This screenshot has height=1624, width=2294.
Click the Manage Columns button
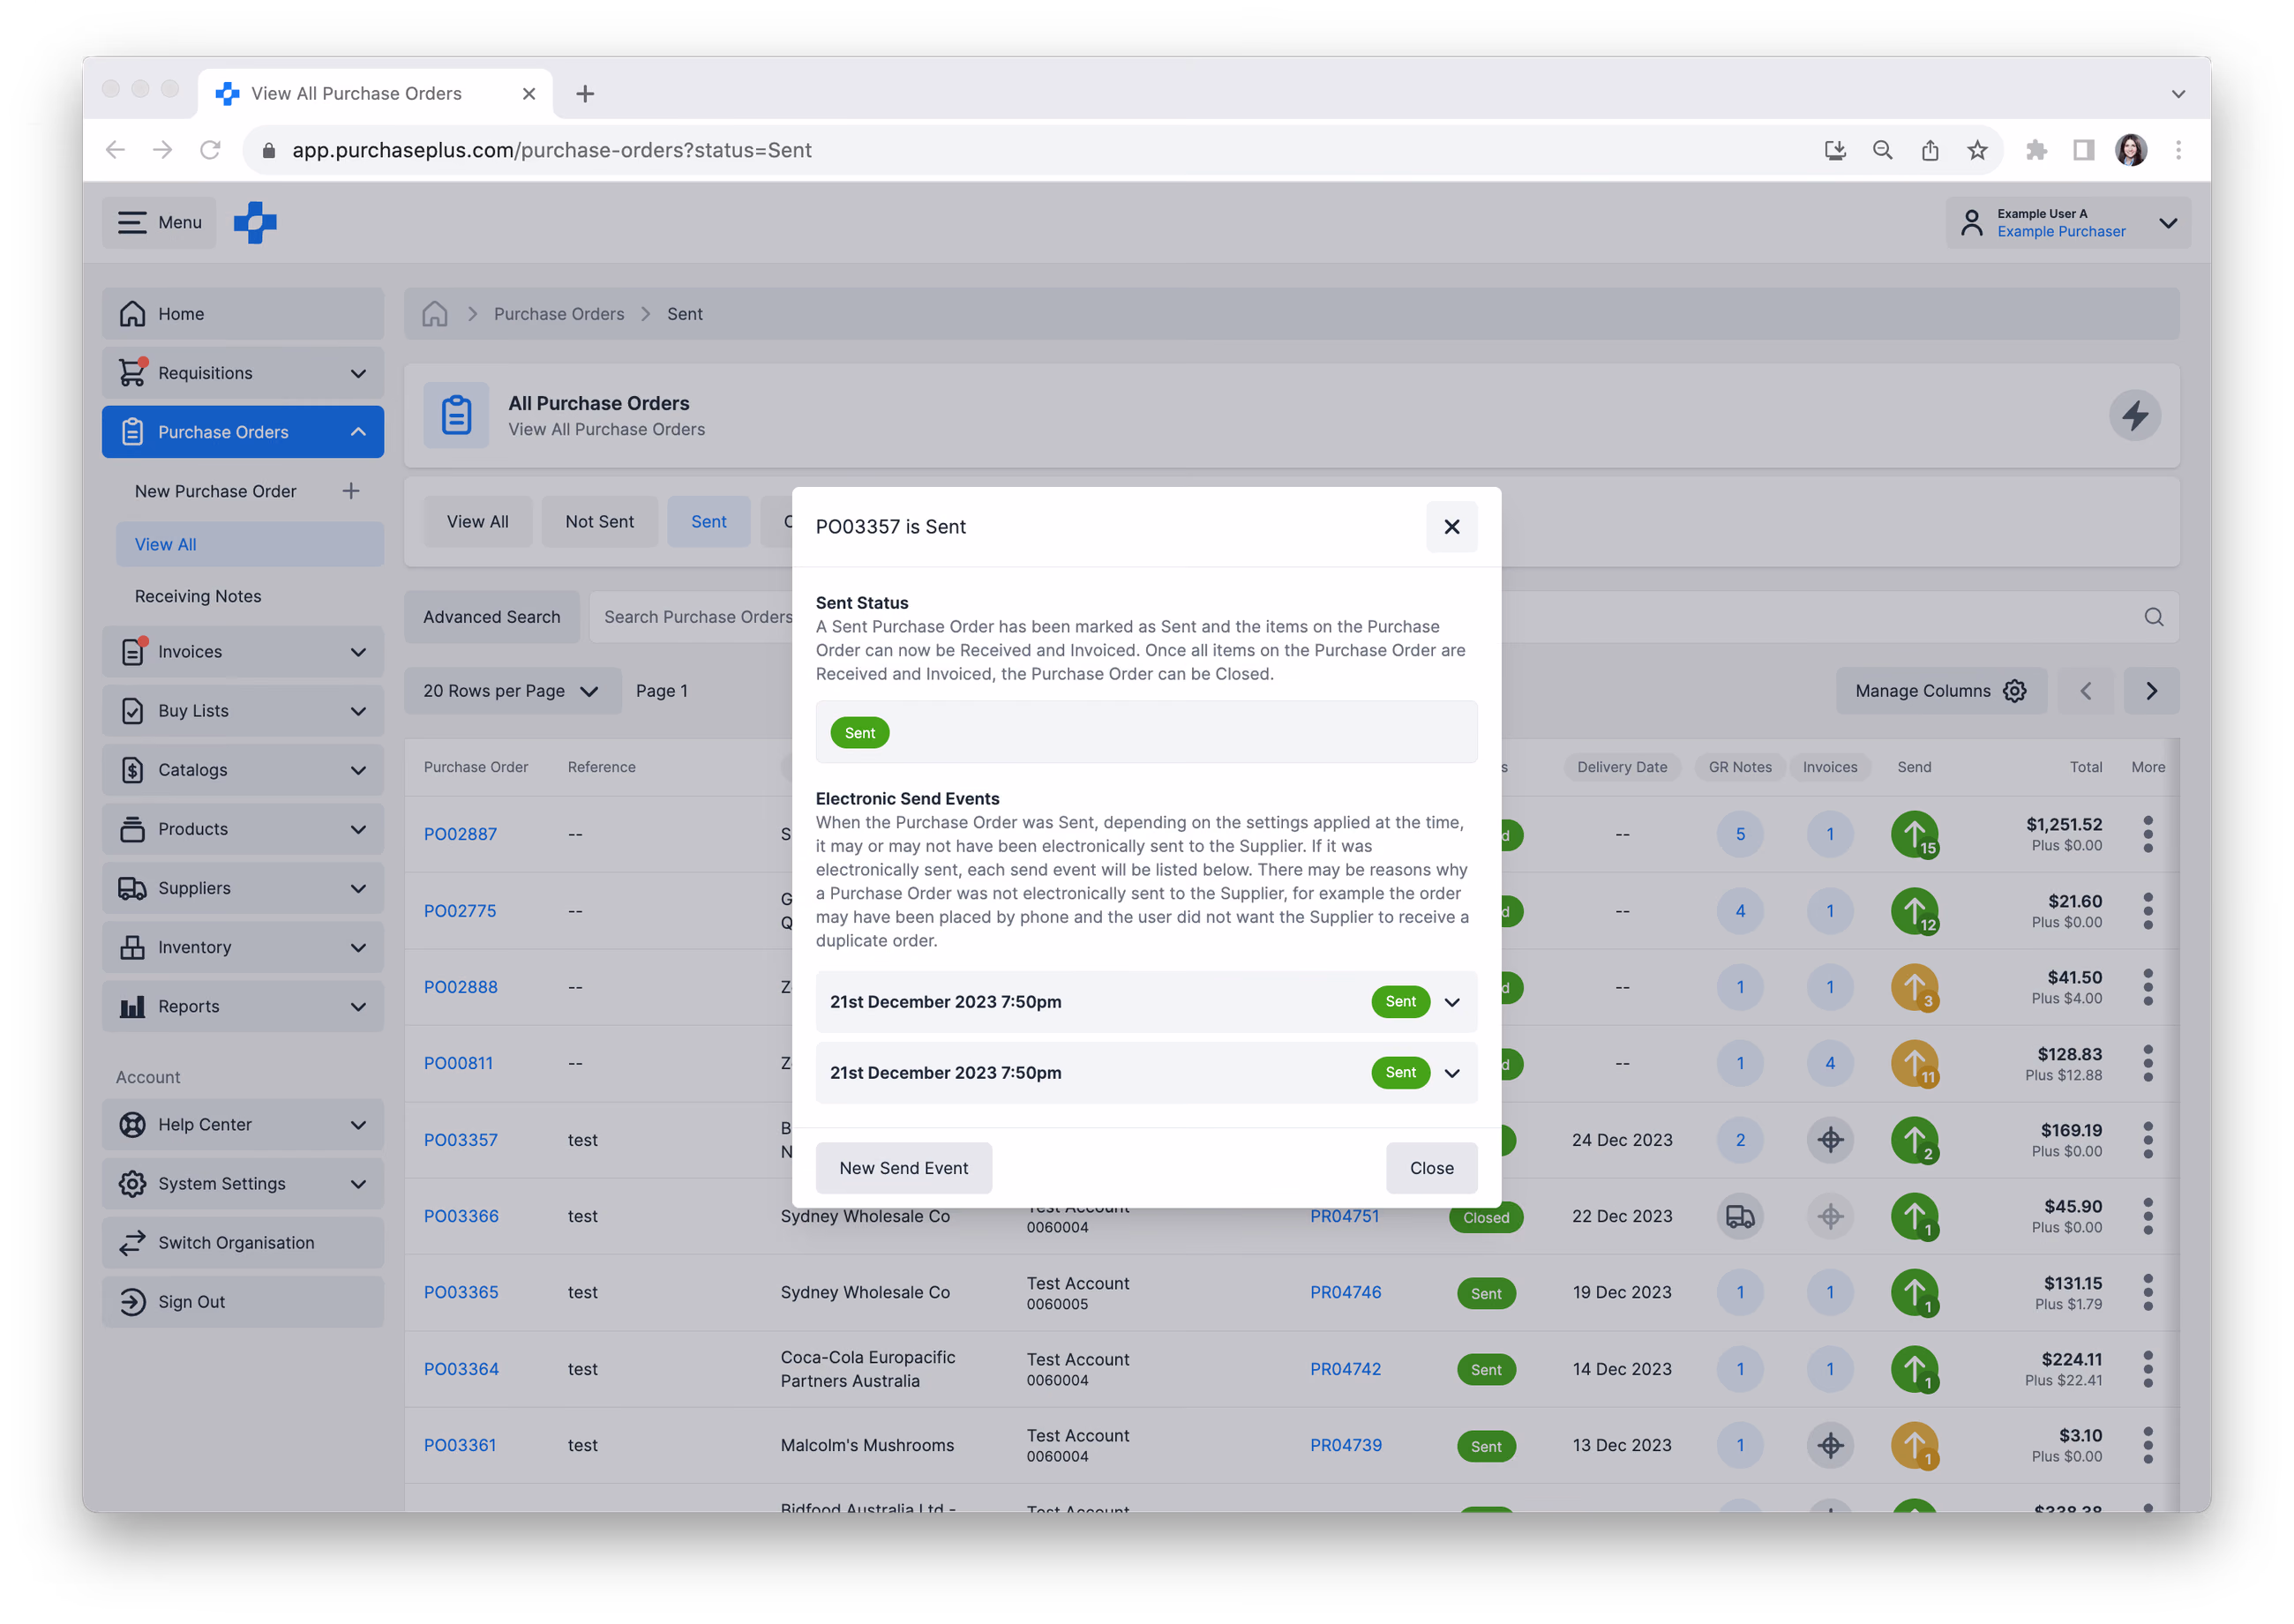coord(1940,691)
